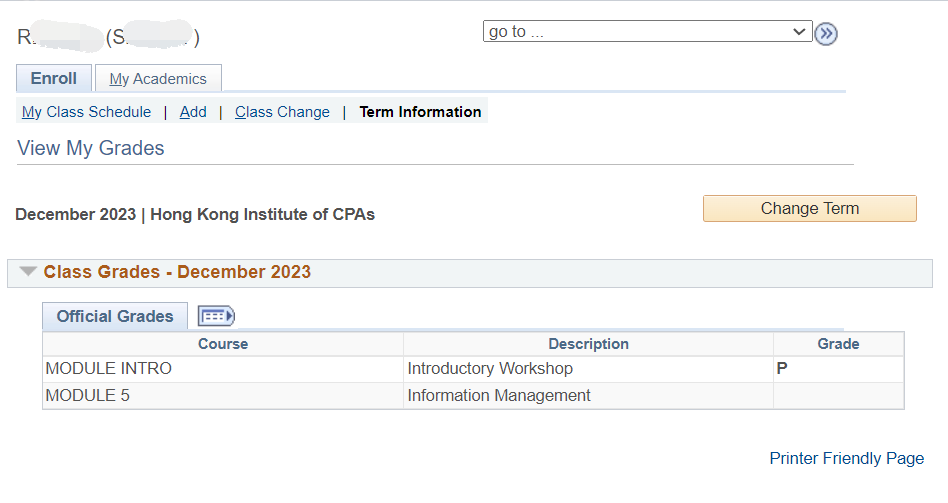Click the go-to double-arrow icon button

(825, 34)
